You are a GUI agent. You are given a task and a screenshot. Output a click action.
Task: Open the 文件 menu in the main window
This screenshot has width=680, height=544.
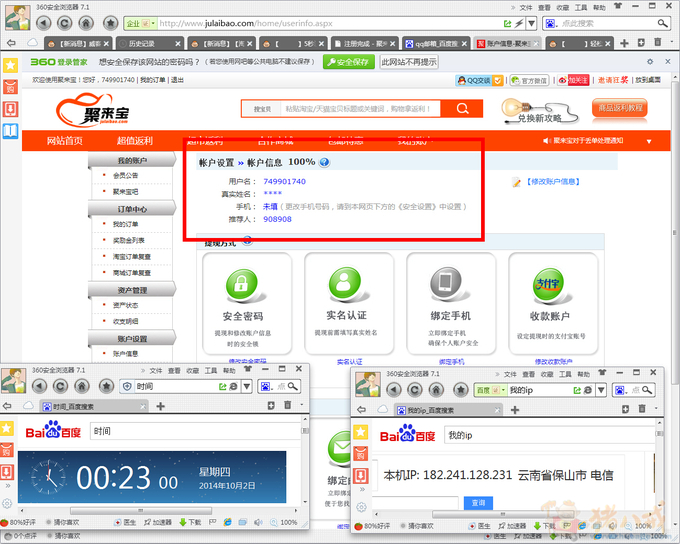[x=525, y=7]
